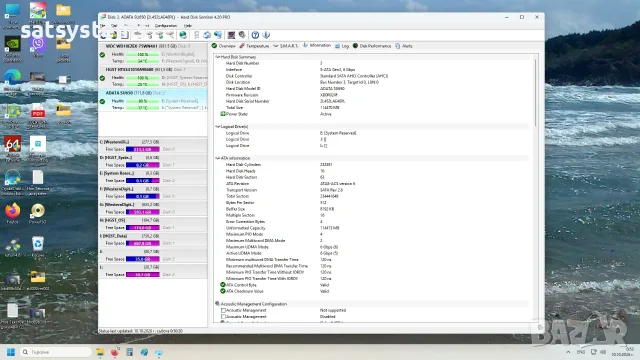Image resolution: width=640 pixels, height=360 pixels.
Task: Click the G: drive free space bar
Action: point(142,212)
